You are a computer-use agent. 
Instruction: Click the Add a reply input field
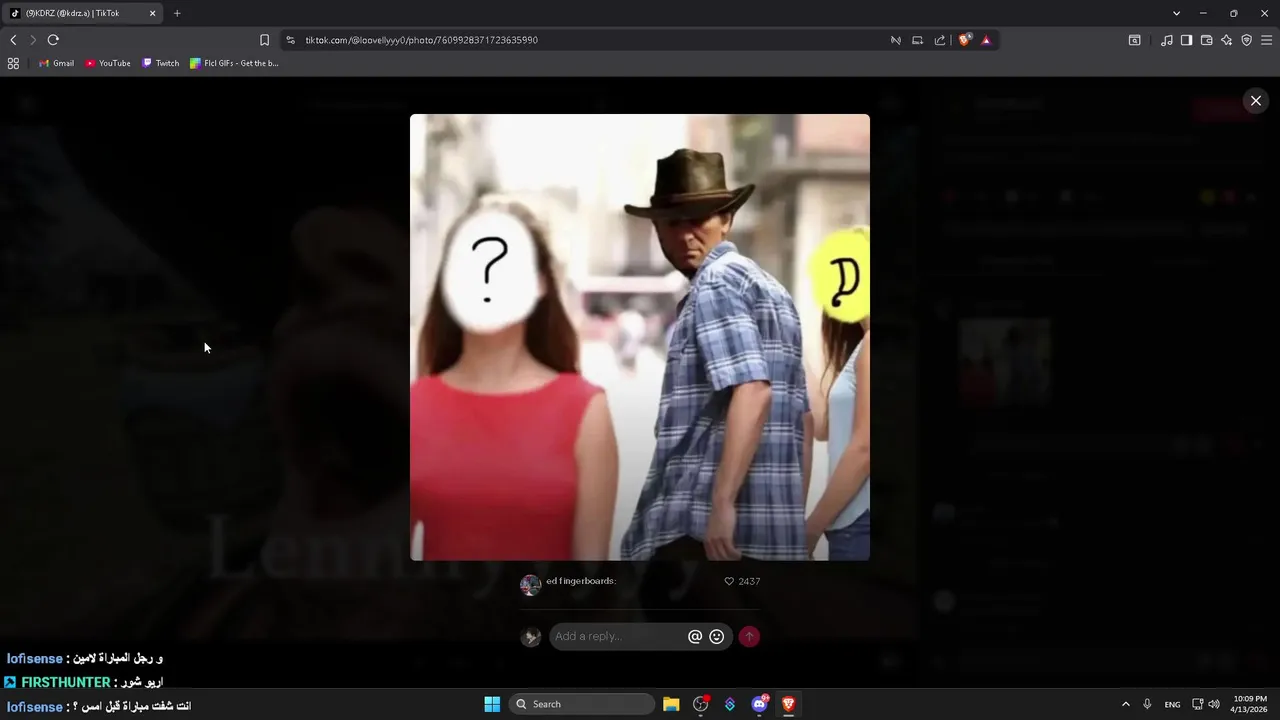(618, 637)
